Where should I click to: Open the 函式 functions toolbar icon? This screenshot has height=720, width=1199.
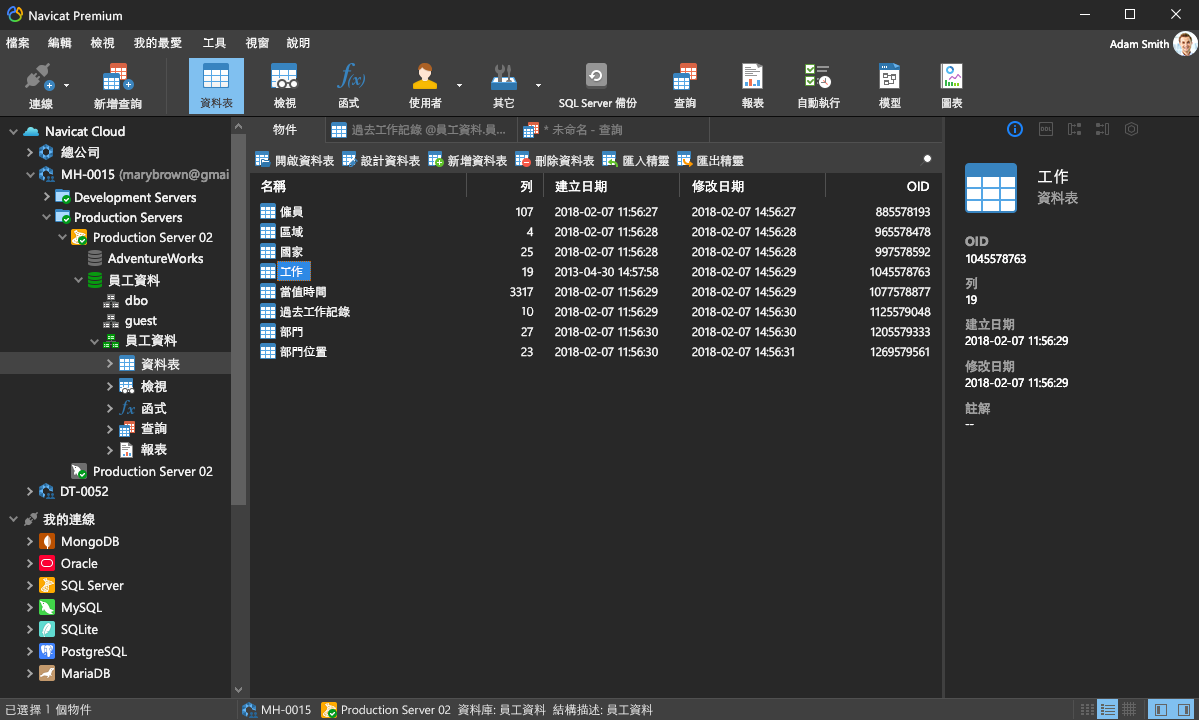tap(349, 86)
